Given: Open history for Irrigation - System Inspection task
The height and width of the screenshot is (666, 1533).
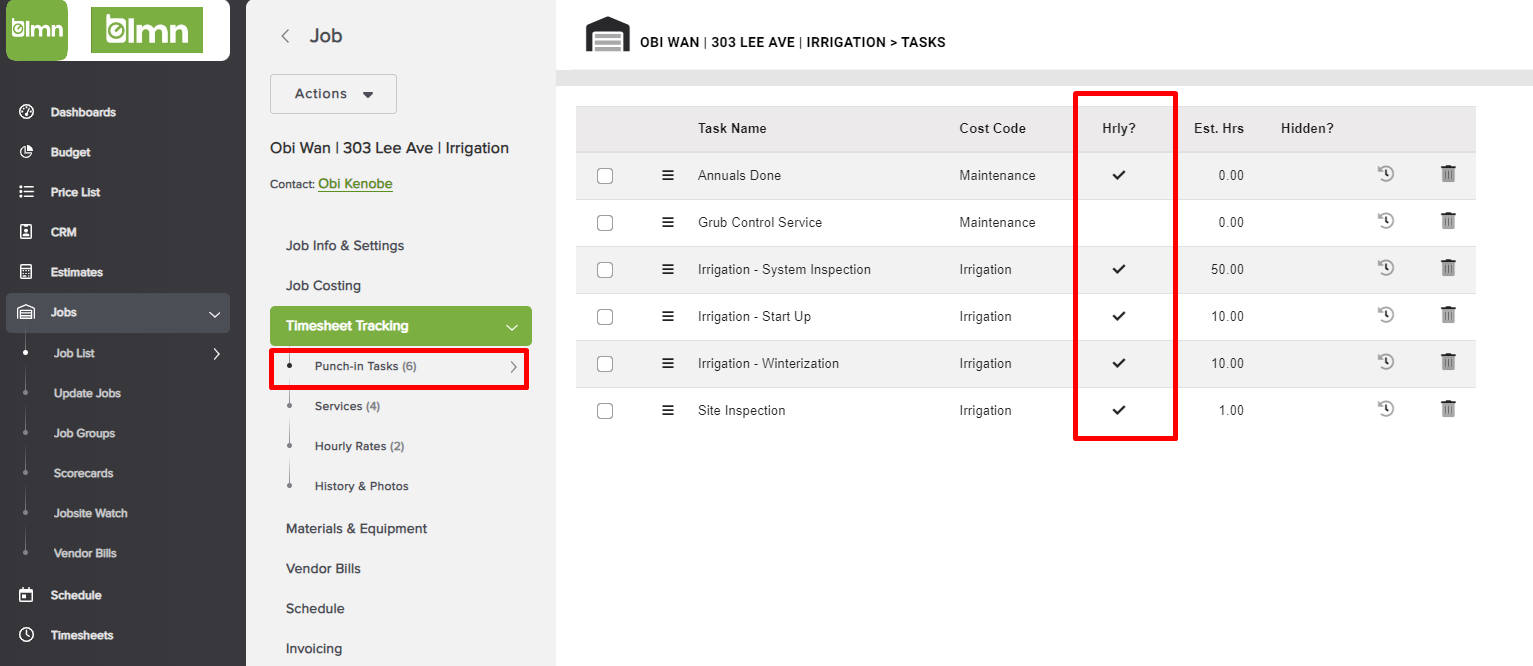Looking at the screenshot, I should pyautogui.click(x=1386, y=268).
